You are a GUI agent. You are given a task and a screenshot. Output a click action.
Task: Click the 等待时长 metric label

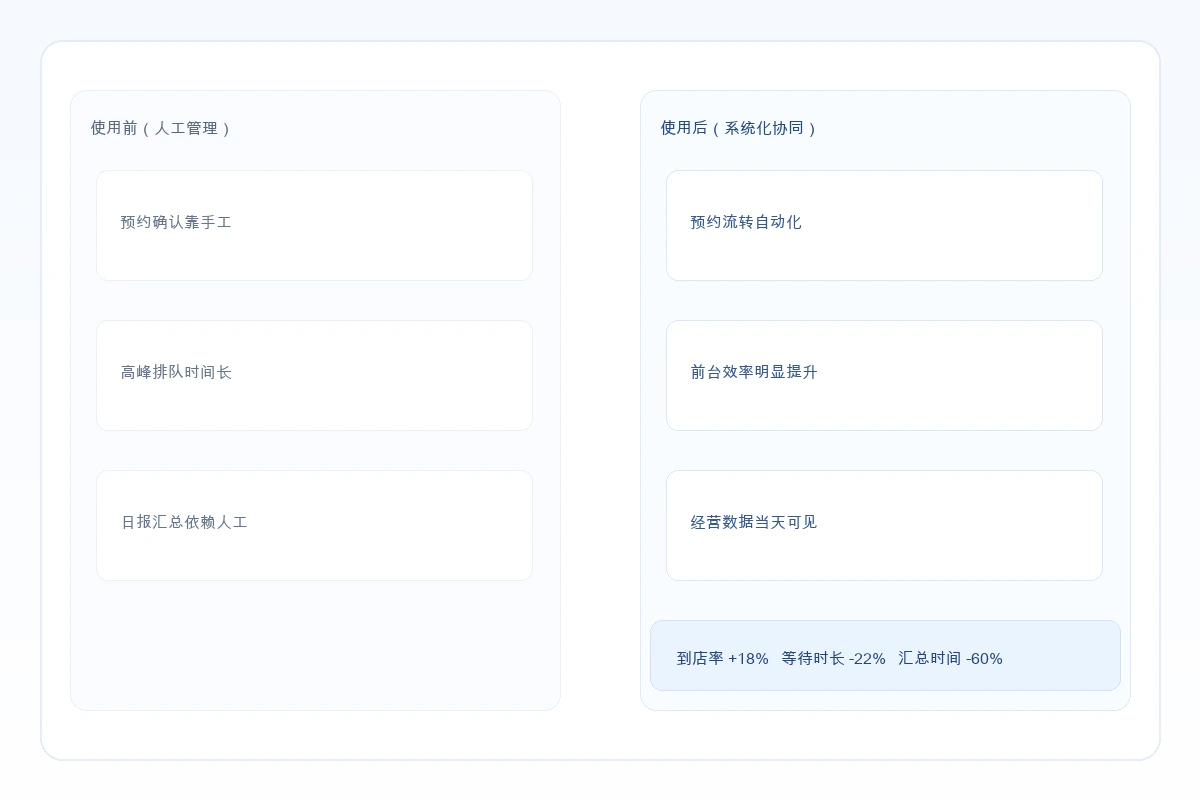(x=813, y=658)
